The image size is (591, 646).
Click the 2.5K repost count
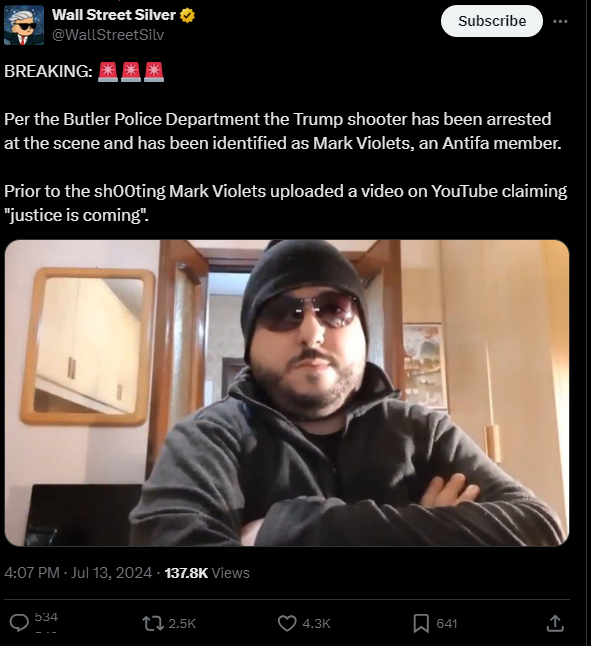[x=182, y=623]
